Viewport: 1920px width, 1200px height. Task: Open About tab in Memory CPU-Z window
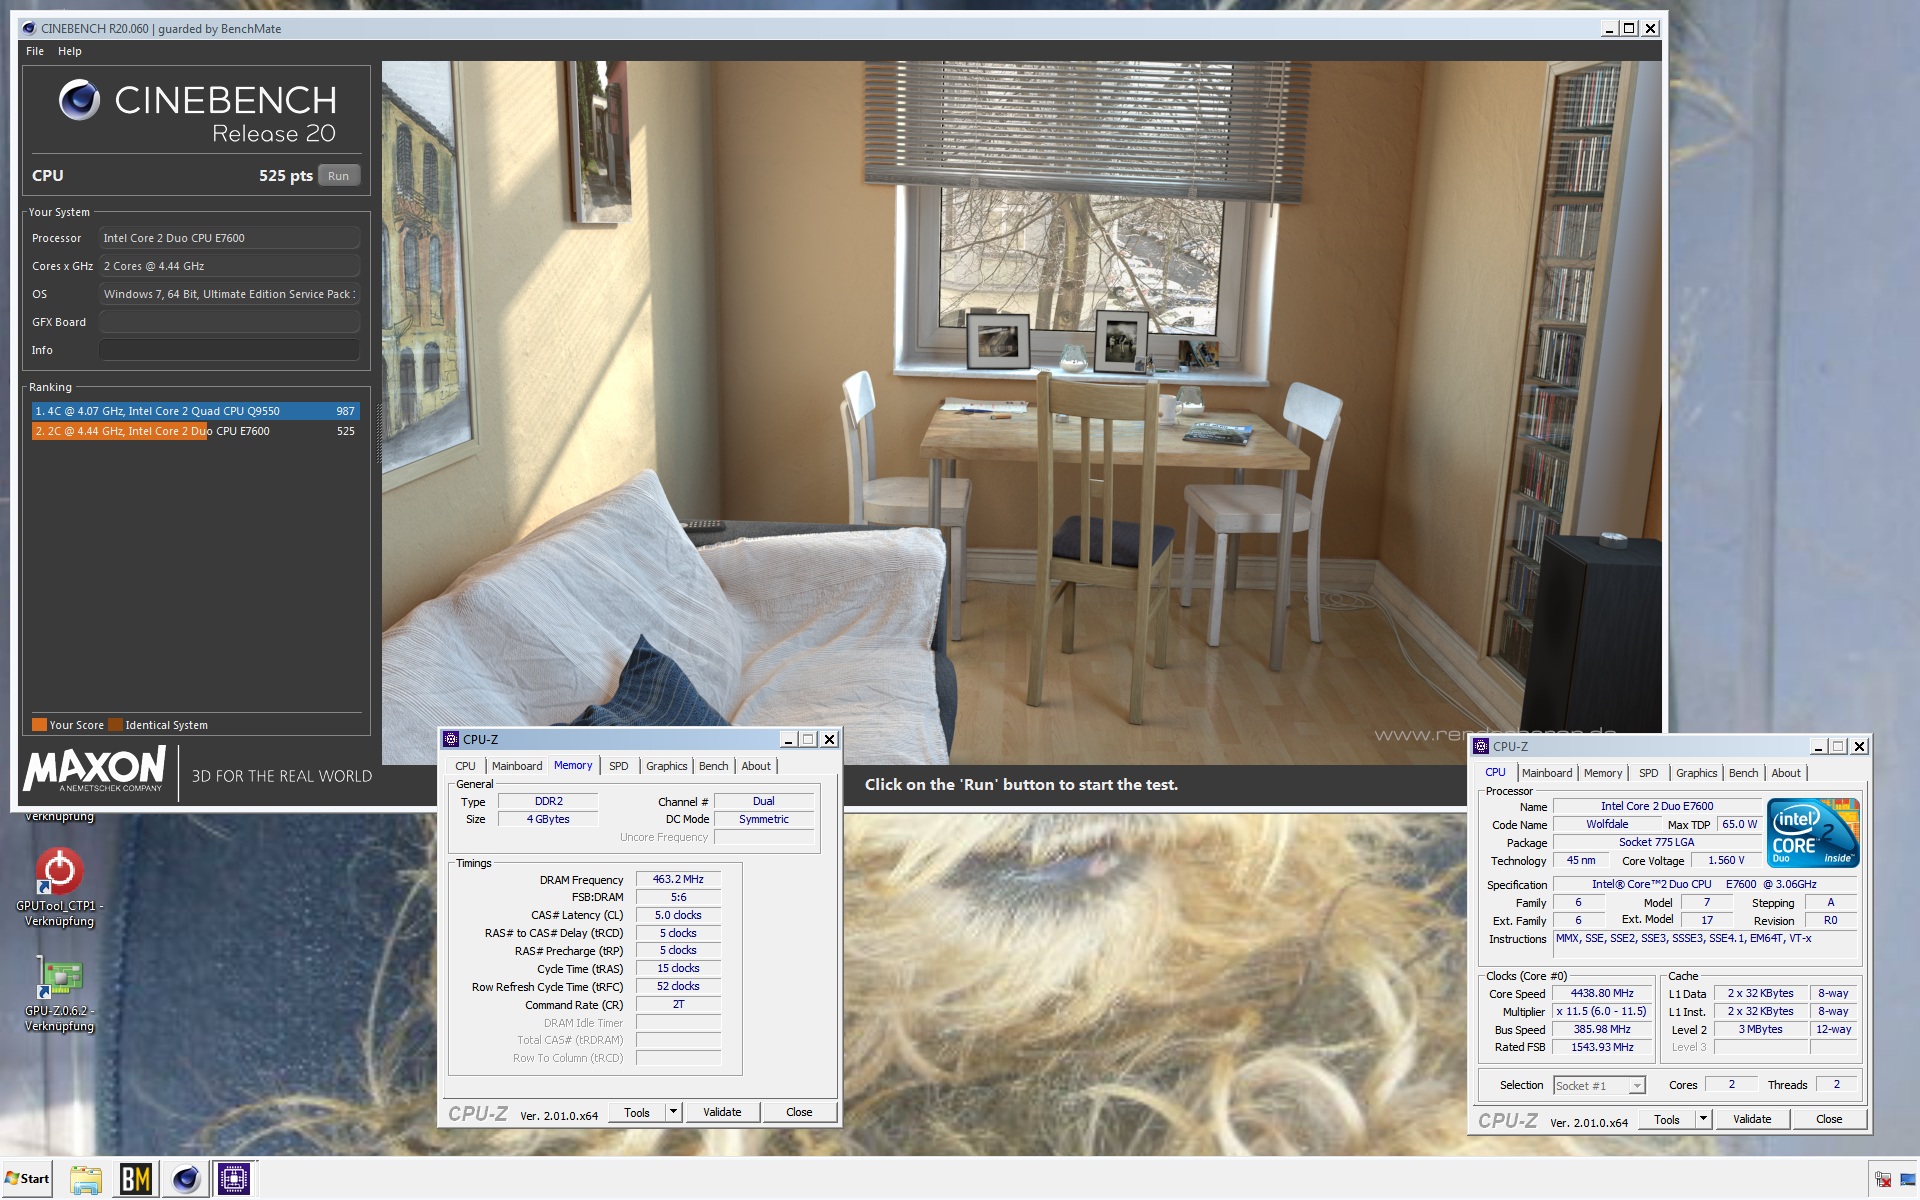[x=756, y=766]
